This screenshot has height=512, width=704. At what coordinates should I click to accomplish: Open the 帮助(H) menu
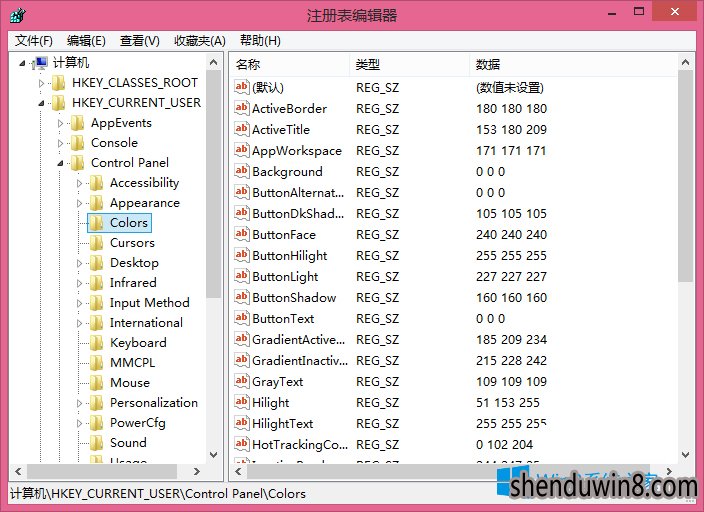point(260,41)
